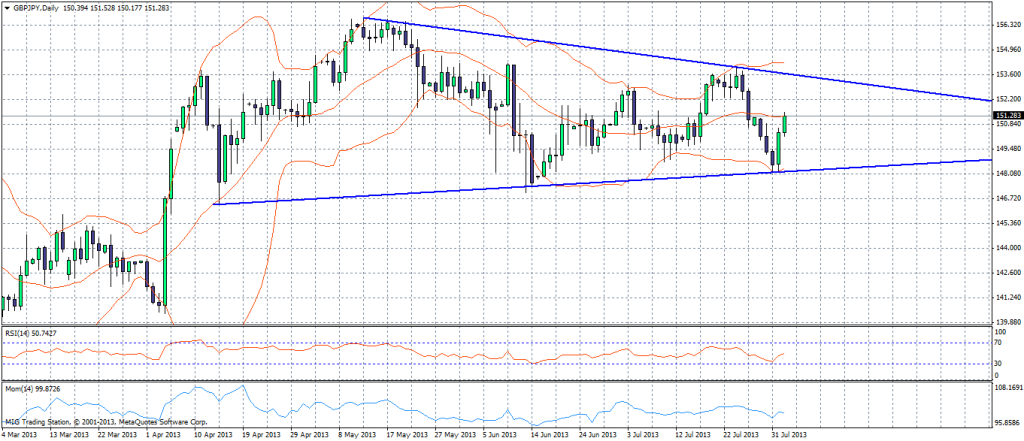The height and width of the screenshot is (441, 1024).
Task: Click the 148.080 price scale label
Action: pyautogui.click(x=1007, y=174)
